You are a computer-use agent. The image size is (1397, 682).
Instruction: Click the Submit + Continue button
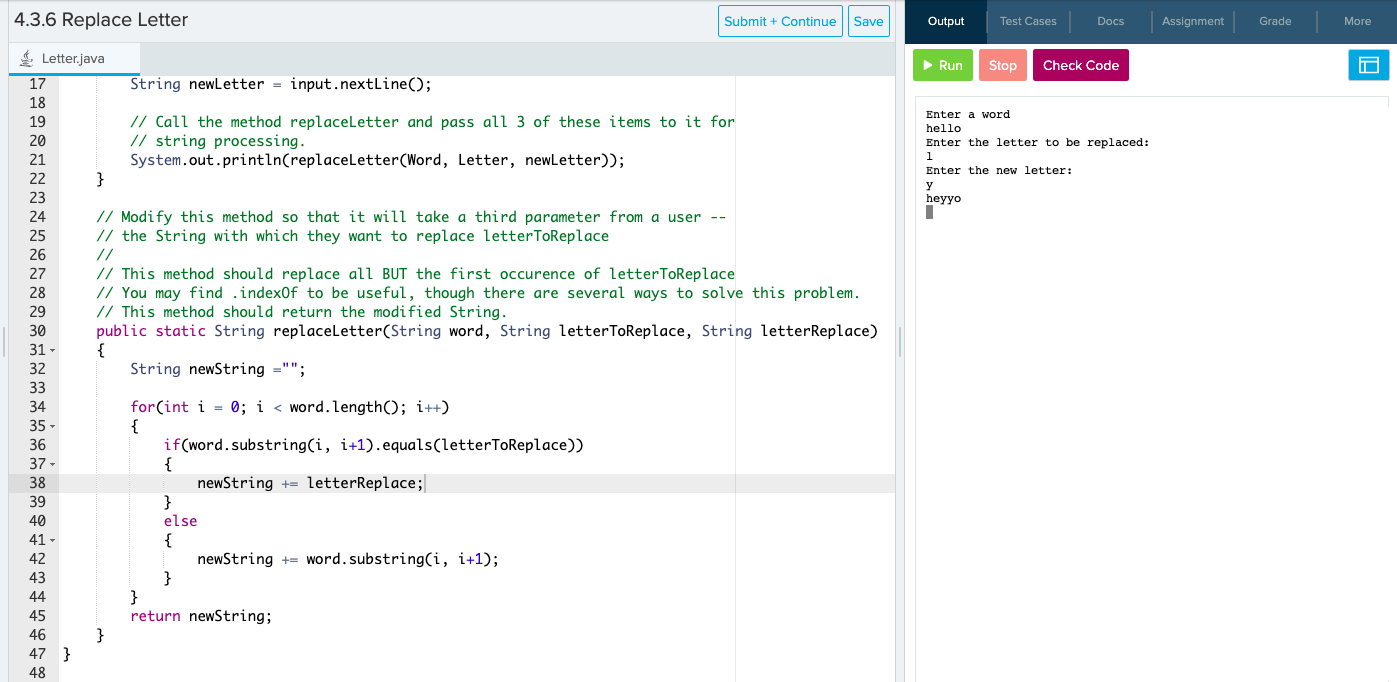780,21
